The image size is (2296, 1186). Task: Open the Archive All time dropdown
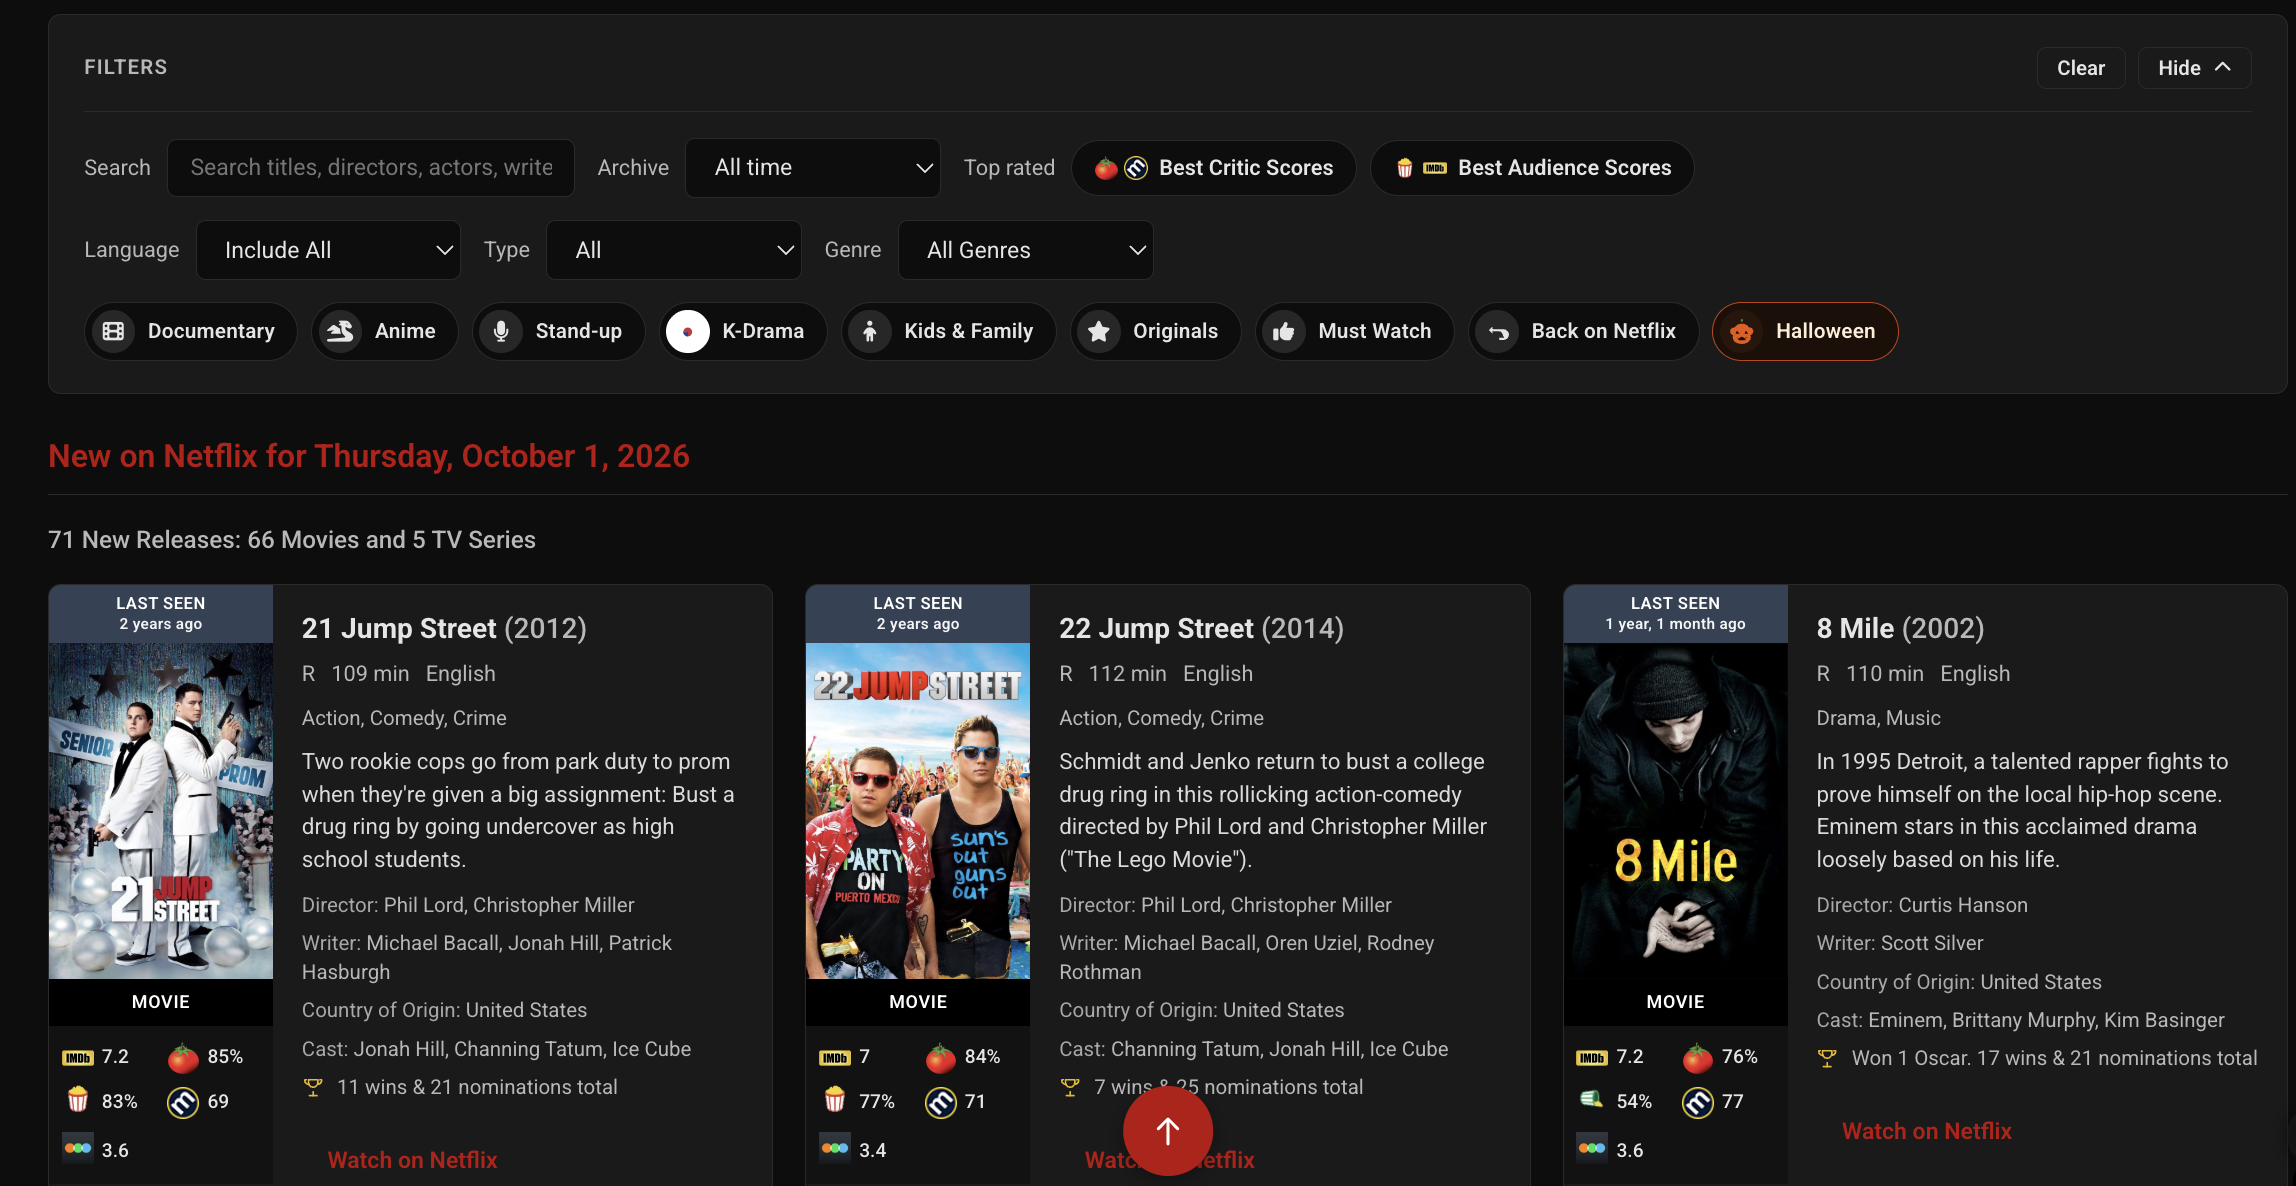(813, 168)
